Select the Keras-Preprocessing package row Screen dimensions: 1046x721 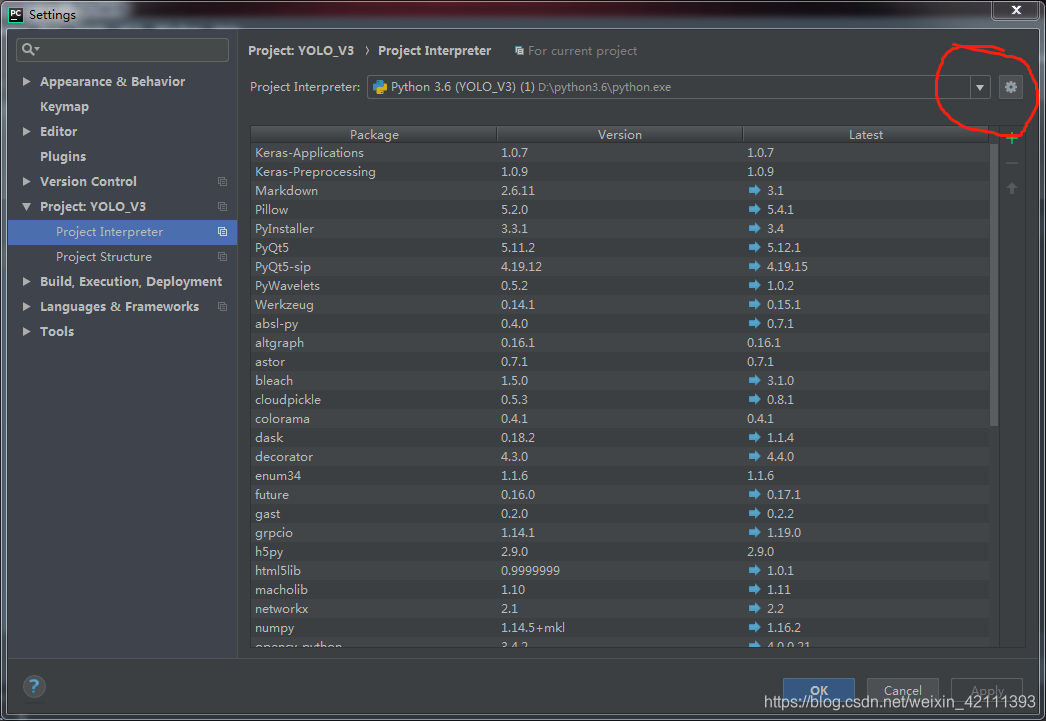(x=620, y=171)
